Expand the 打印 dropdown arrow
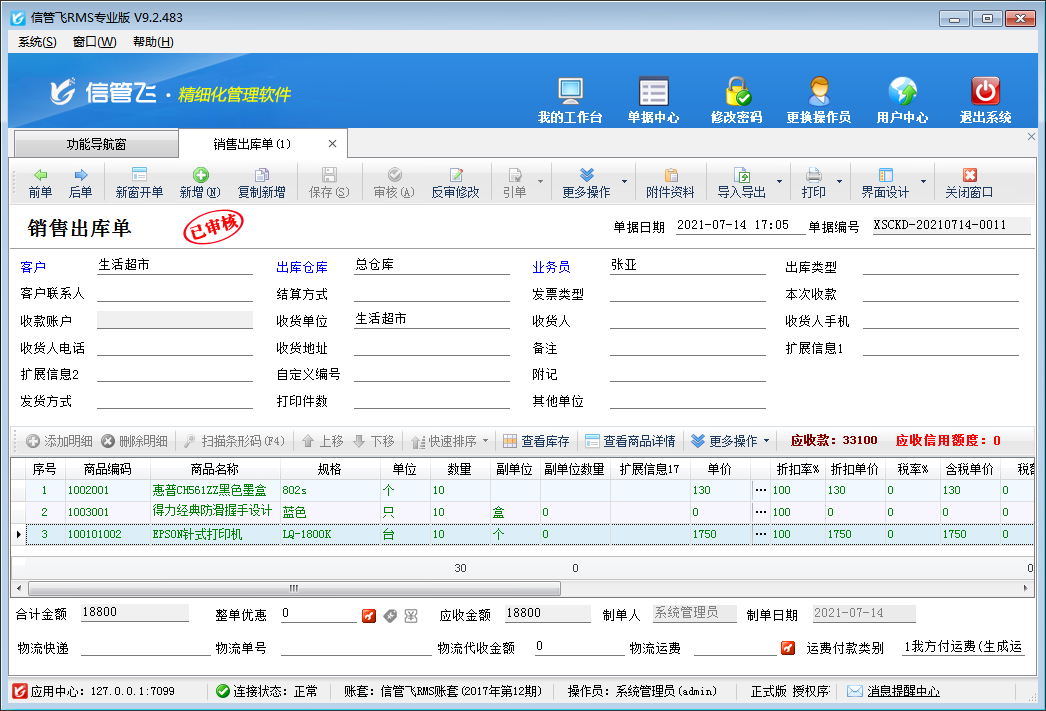 (839, 183)
